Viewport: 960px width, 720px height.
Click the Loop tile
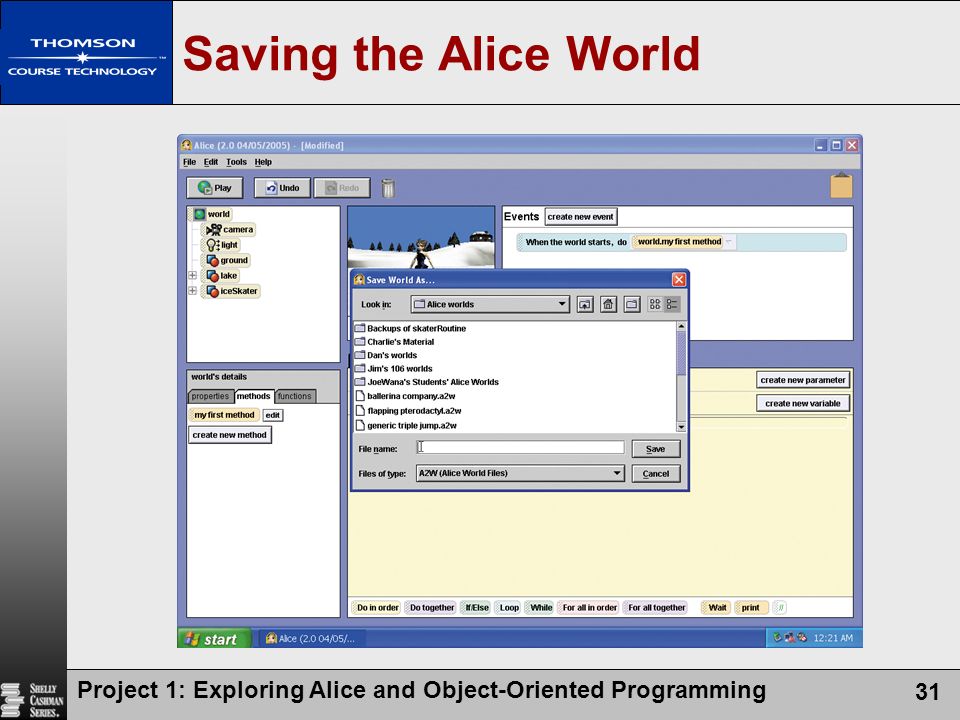tap(509, 608)
